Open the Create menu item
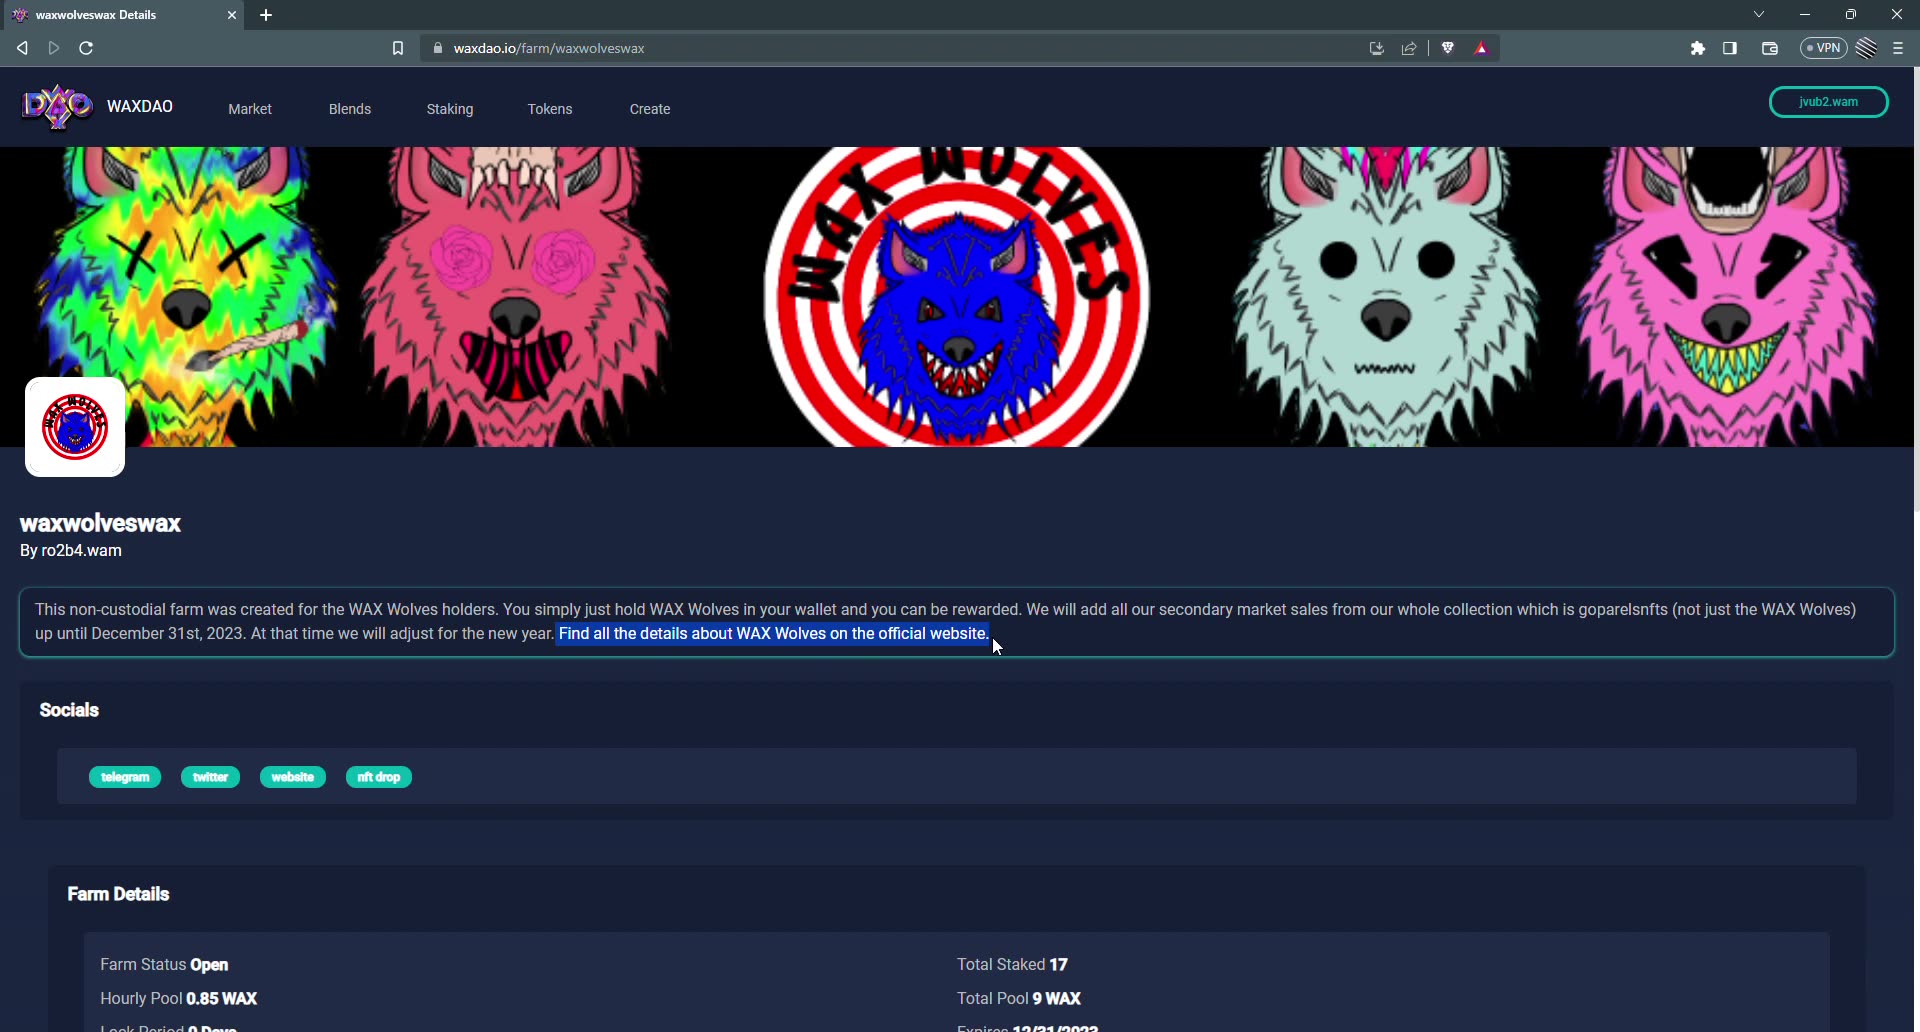Screen dimensions: 1920x1032 pos(650,109)
